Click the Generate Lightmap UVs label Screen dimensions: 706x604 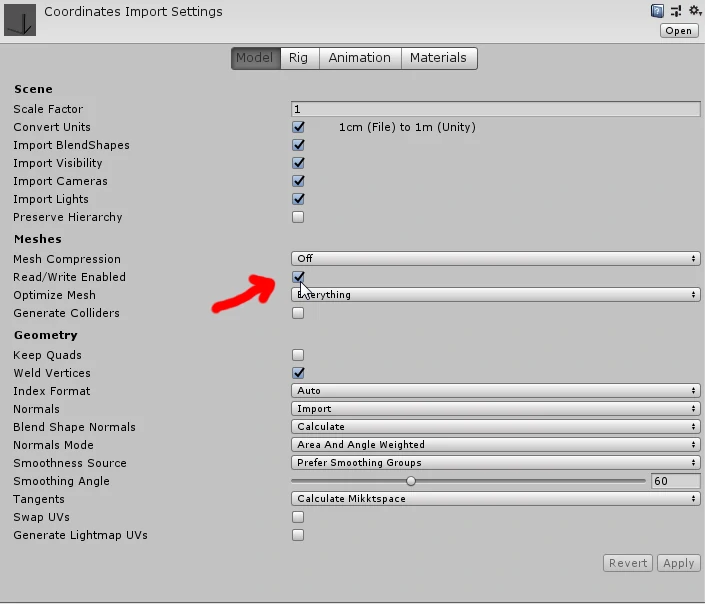tap(81, 535)
